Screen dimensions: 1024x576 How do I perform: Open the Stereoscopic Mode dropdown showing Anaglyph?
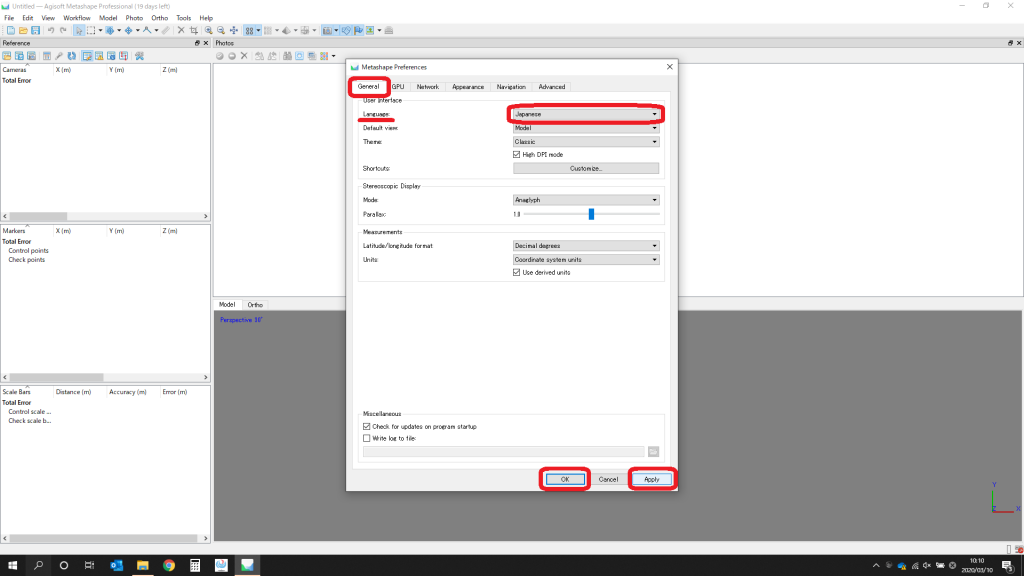point(586,200)
